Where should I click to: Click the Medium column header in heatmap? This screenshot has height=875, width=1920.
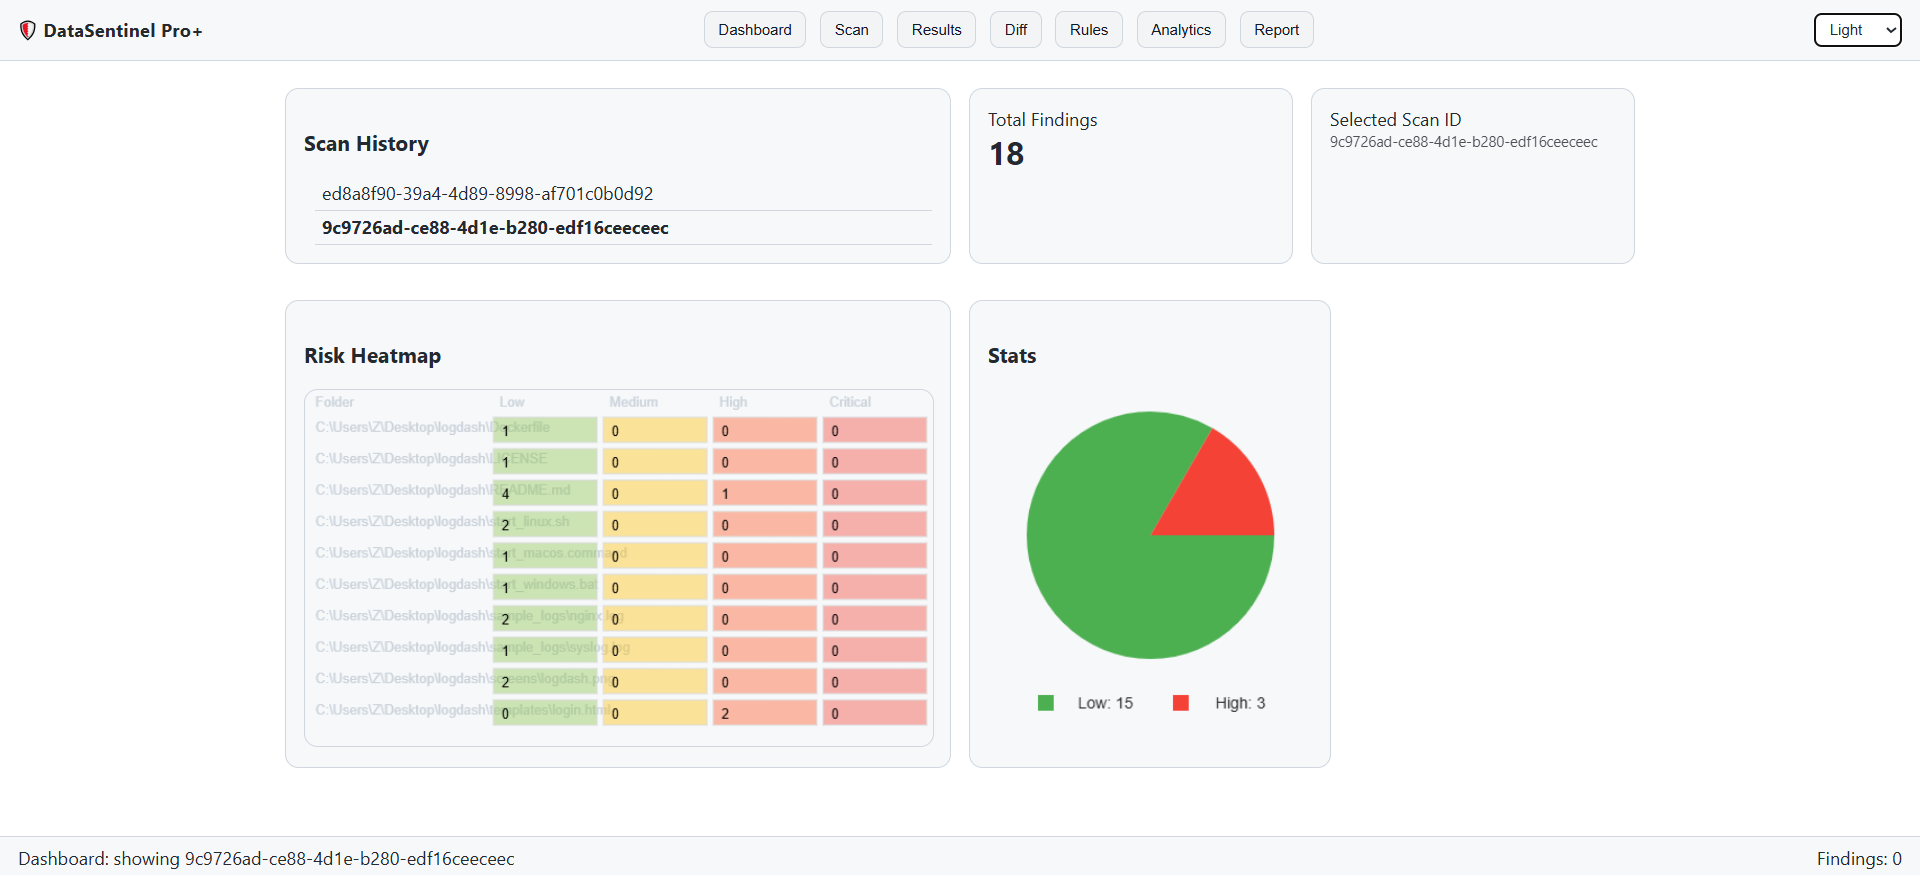pos(634,402)
